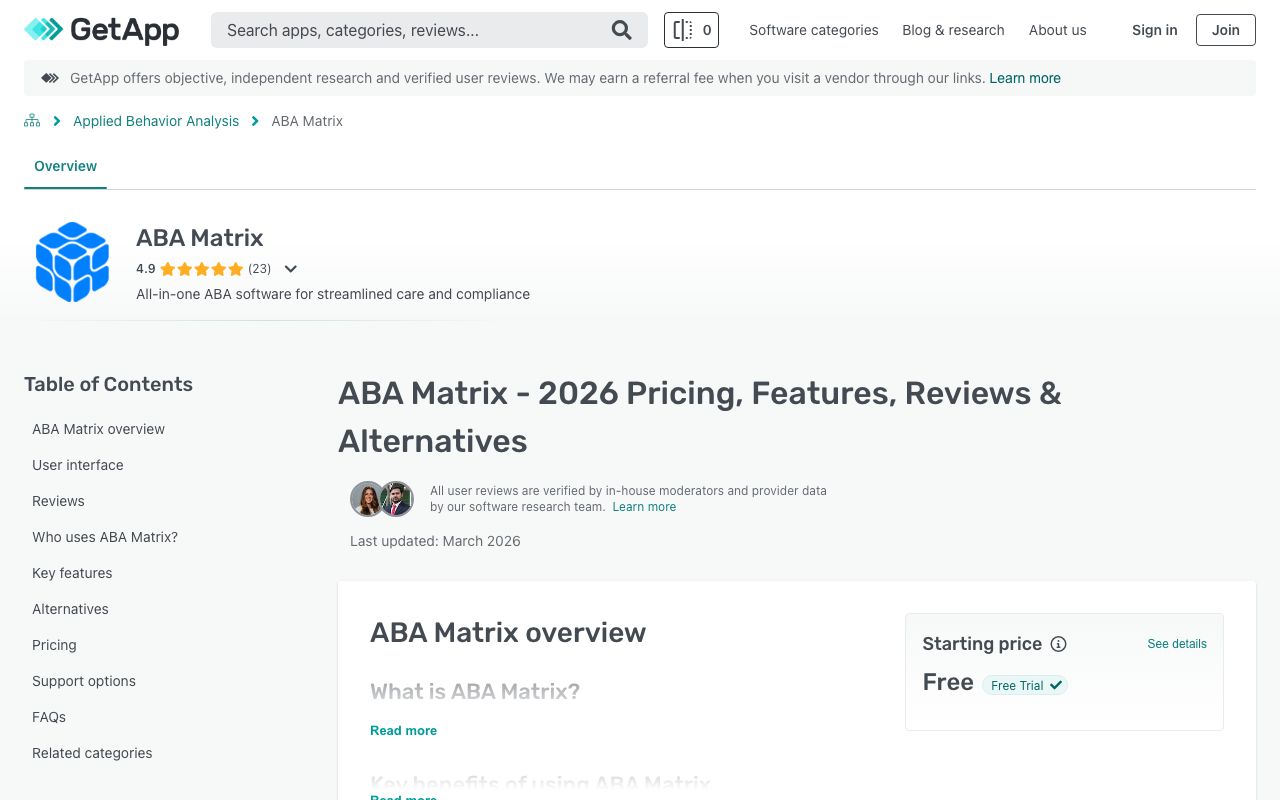Viewport: 1280px width, 800px height.
Task: Click the Last updated: March 2026 text
Action: coord(435,541)
